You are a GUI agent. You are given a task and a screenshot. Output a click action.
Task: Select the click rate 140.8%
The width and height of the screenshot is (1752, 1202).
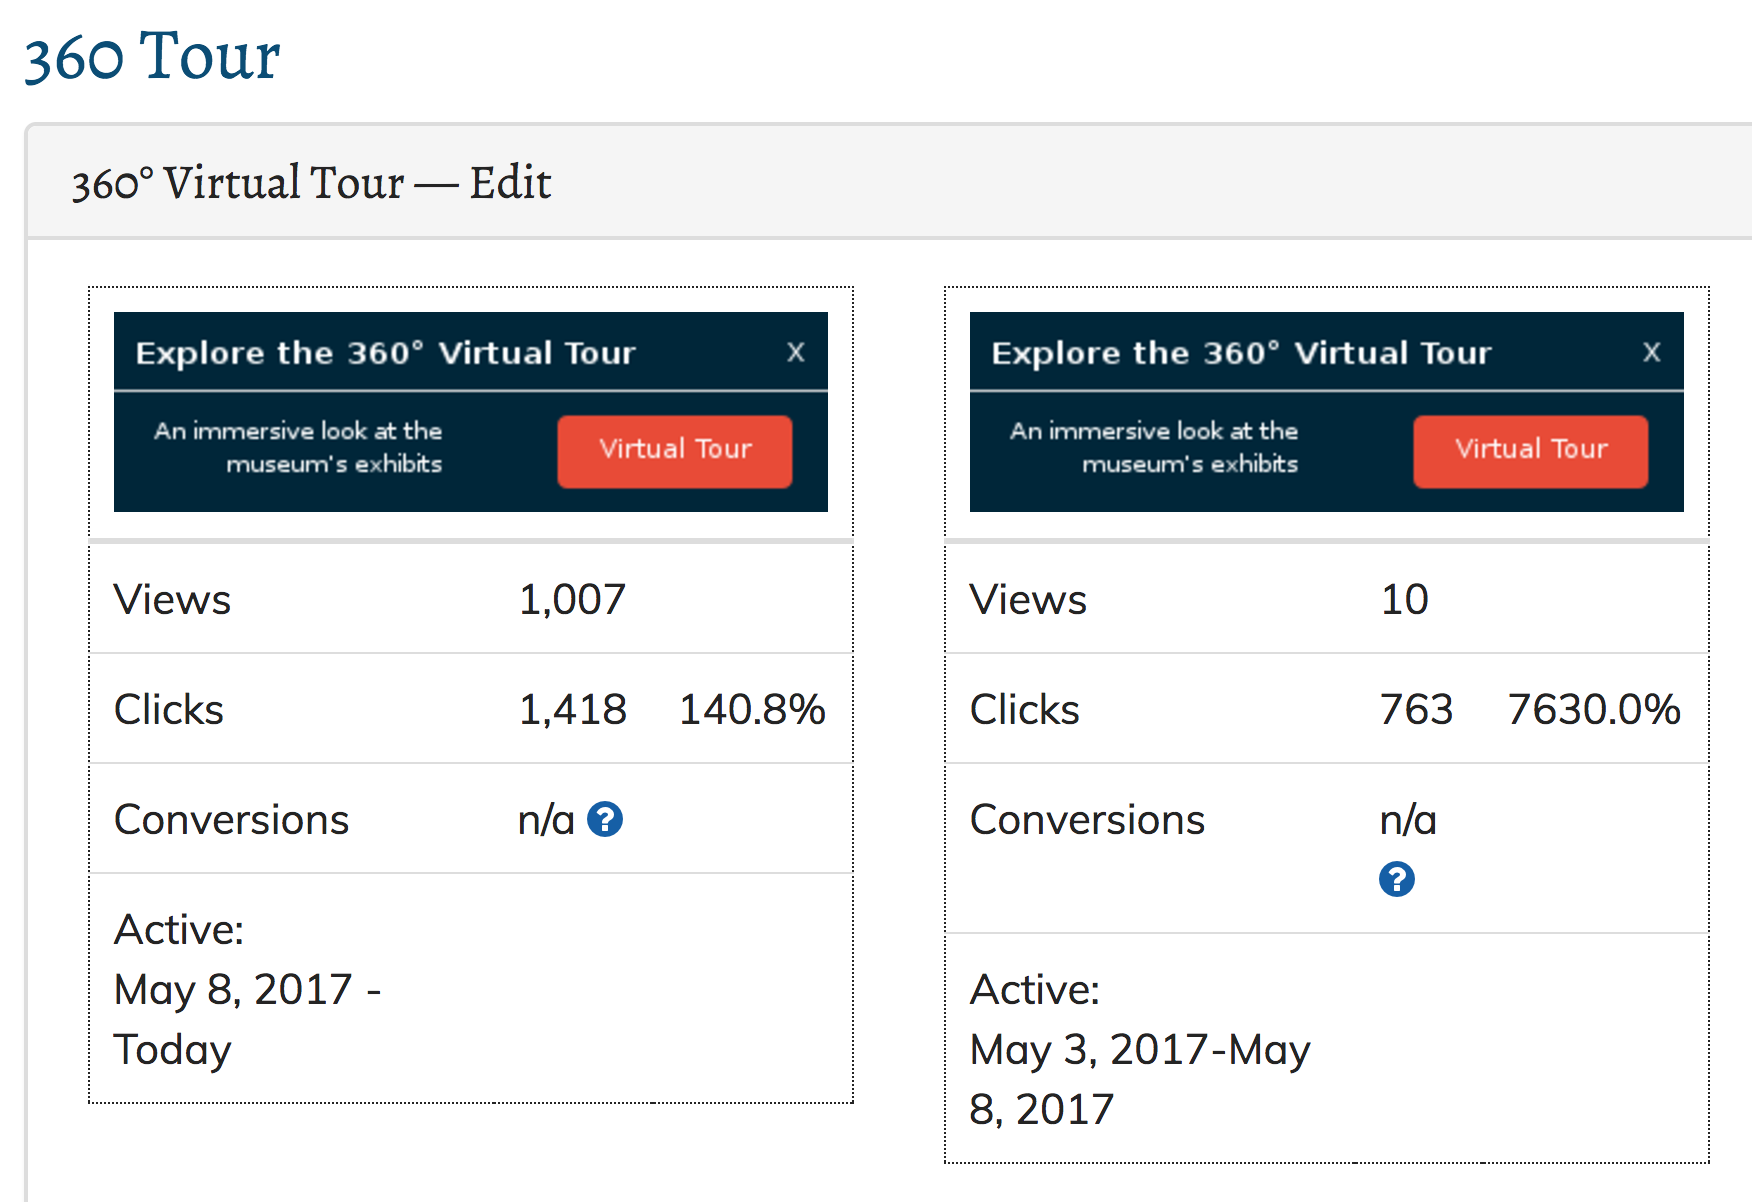(752, 709)
